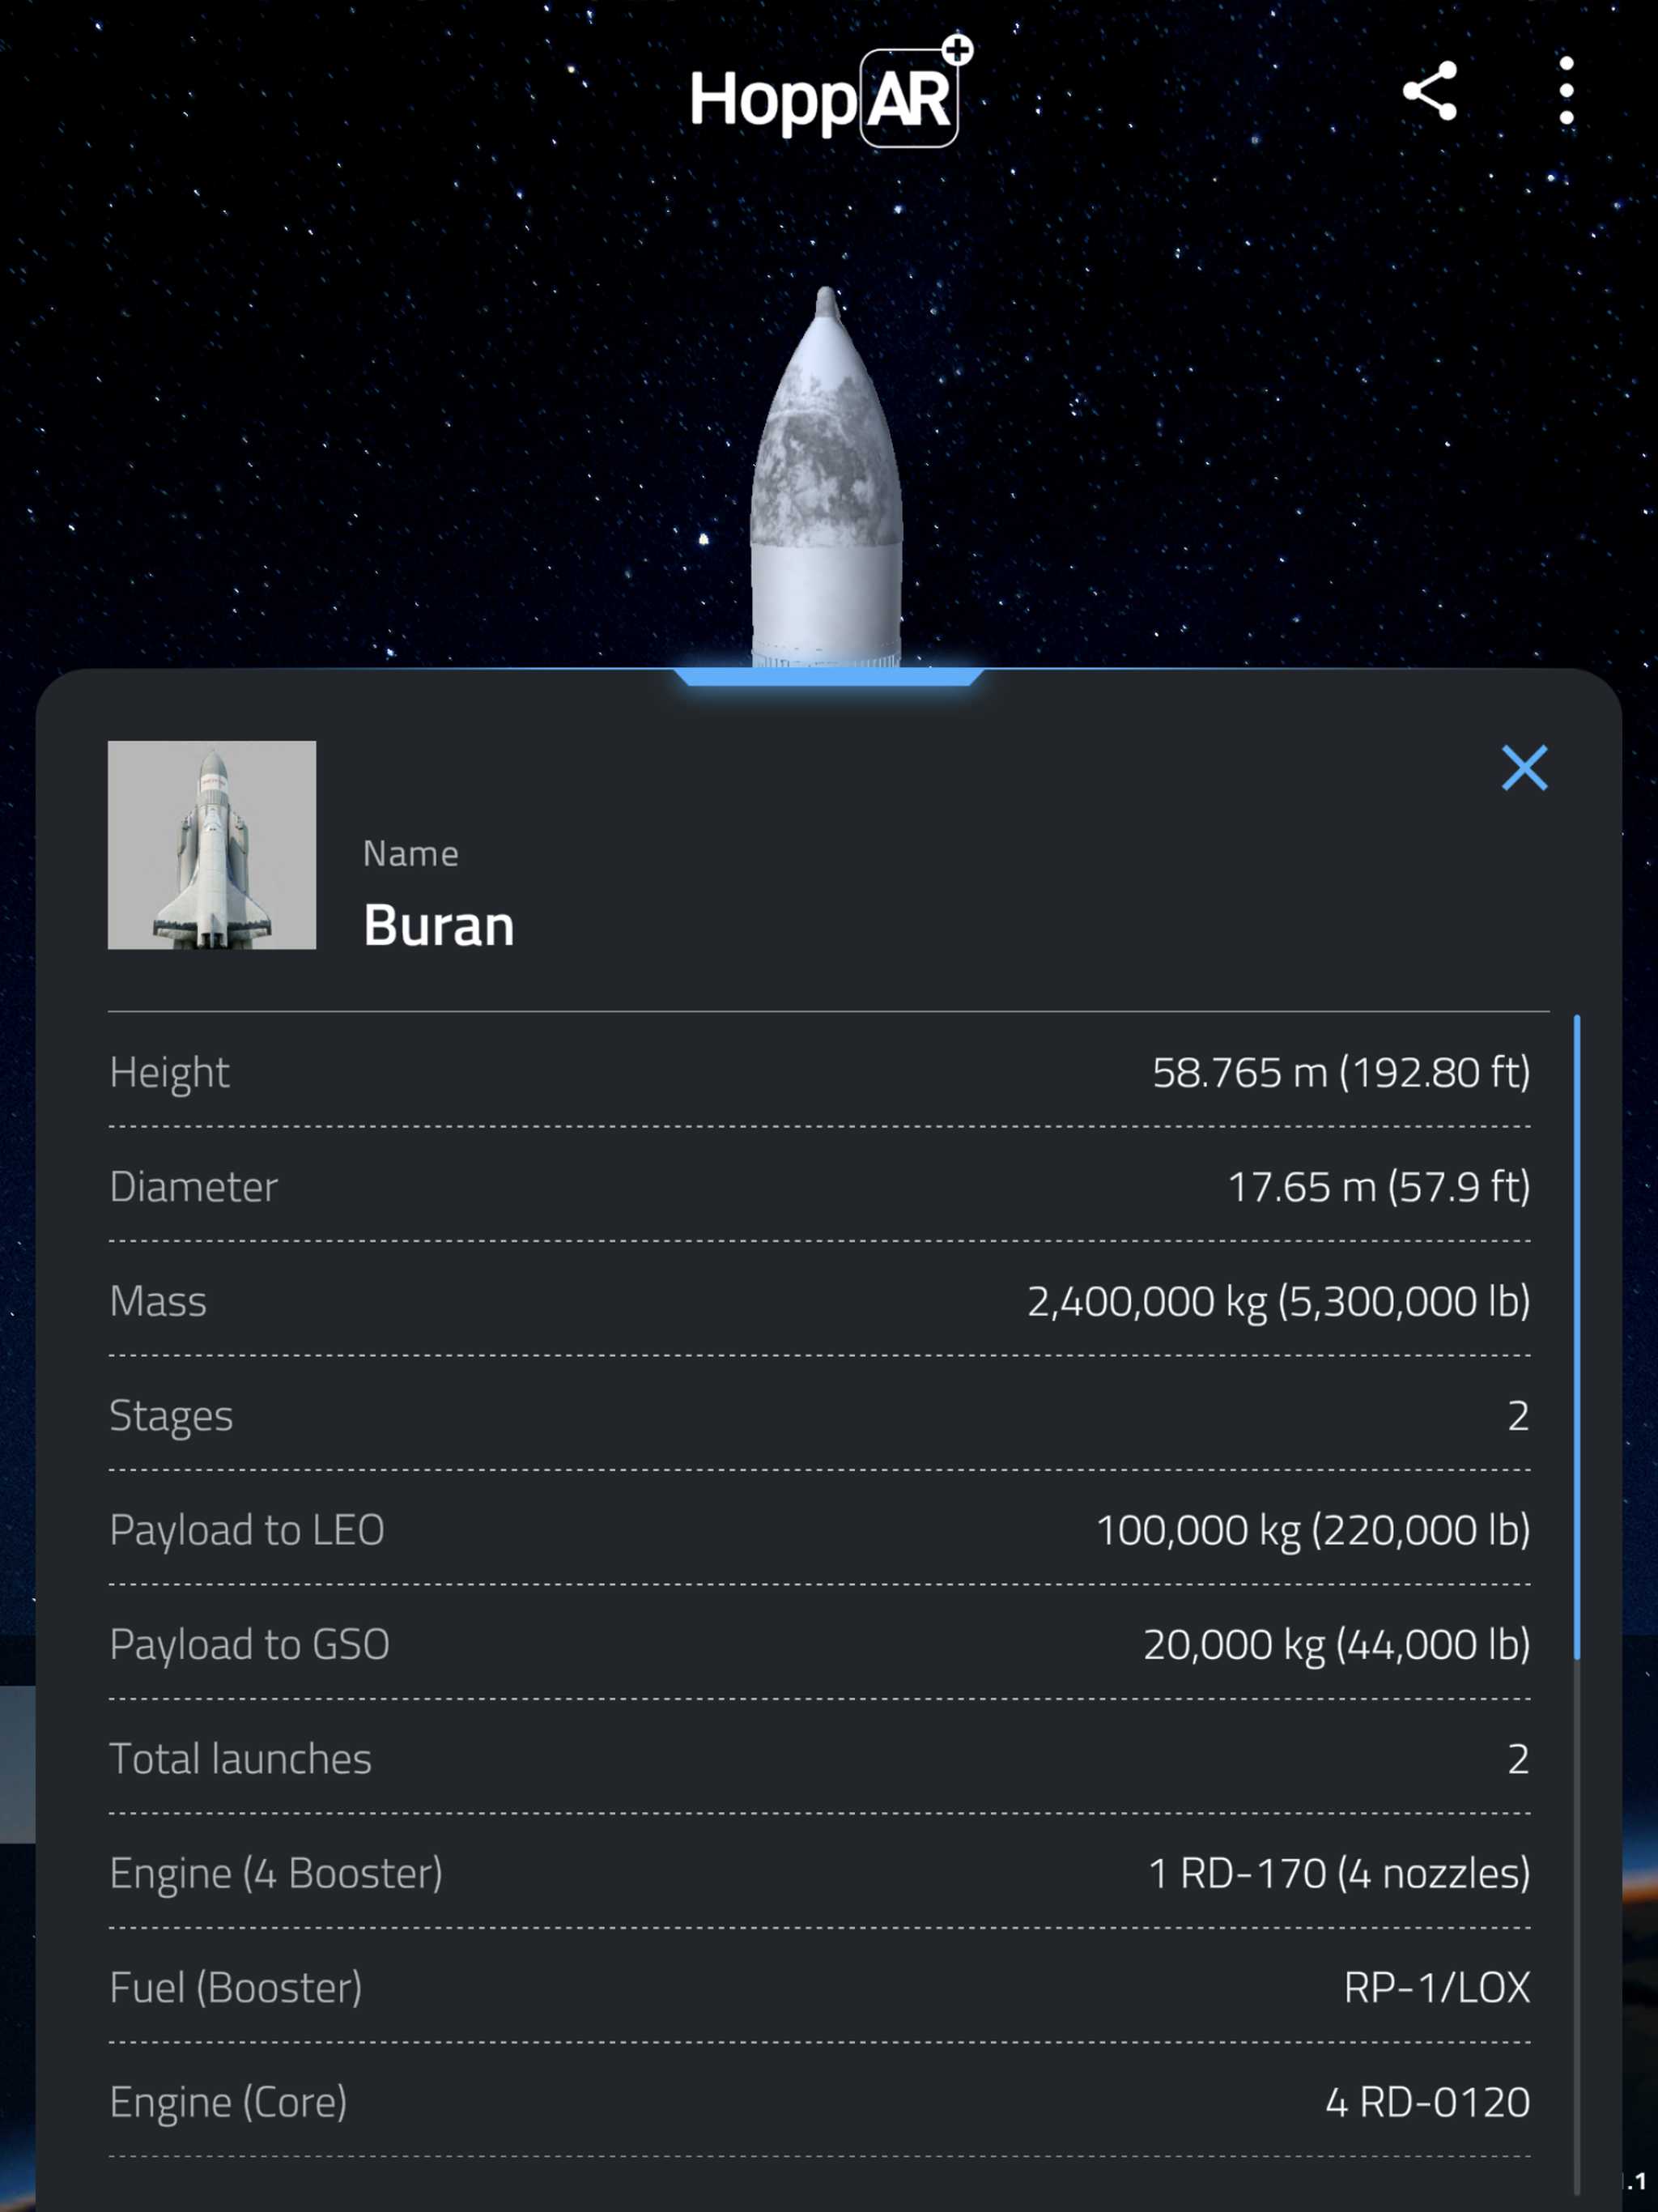1658x2212 pixels.
Task: Tap the HoppAR logo
Action: pos(823,95)
